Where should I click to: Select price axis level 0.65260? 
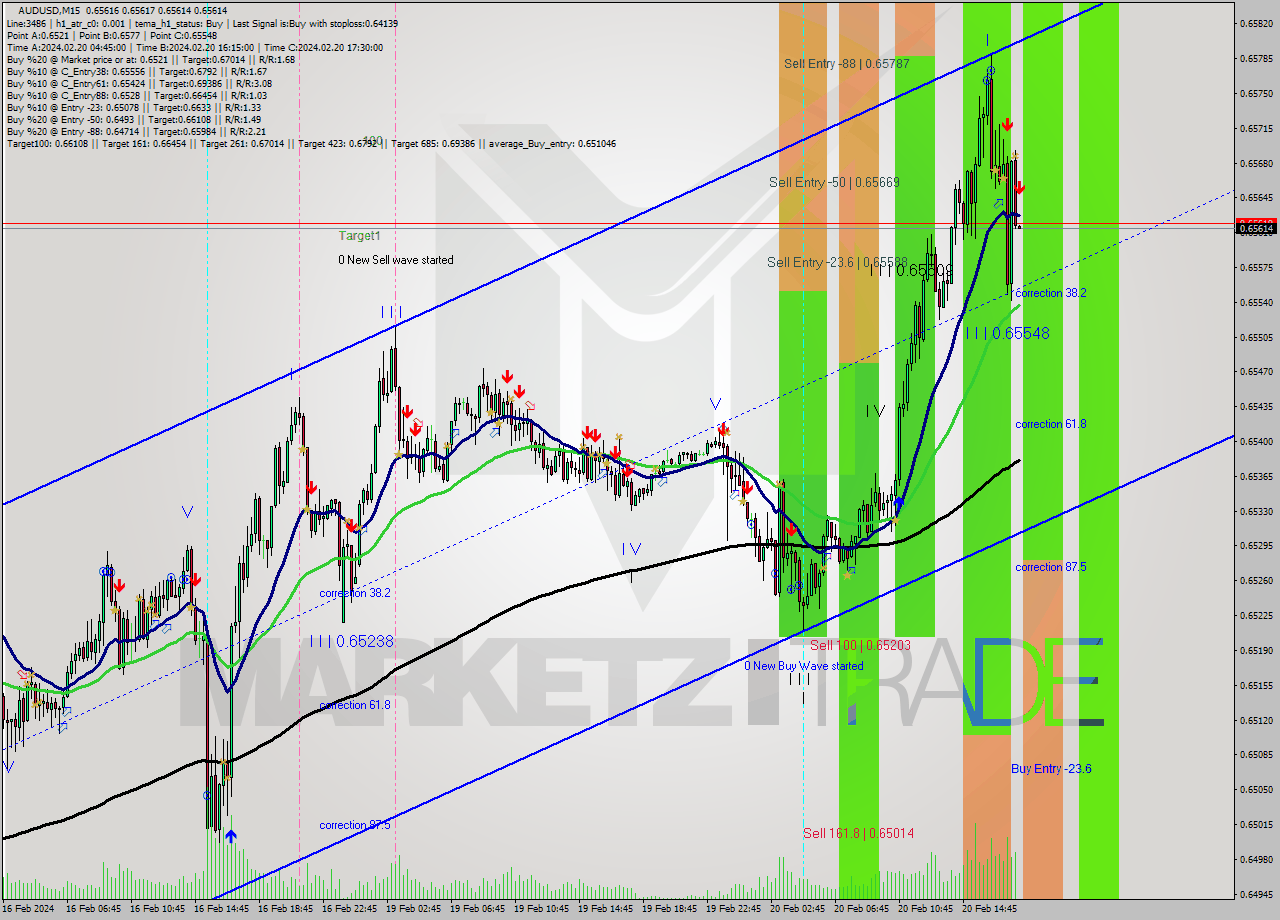[1256, 580]
